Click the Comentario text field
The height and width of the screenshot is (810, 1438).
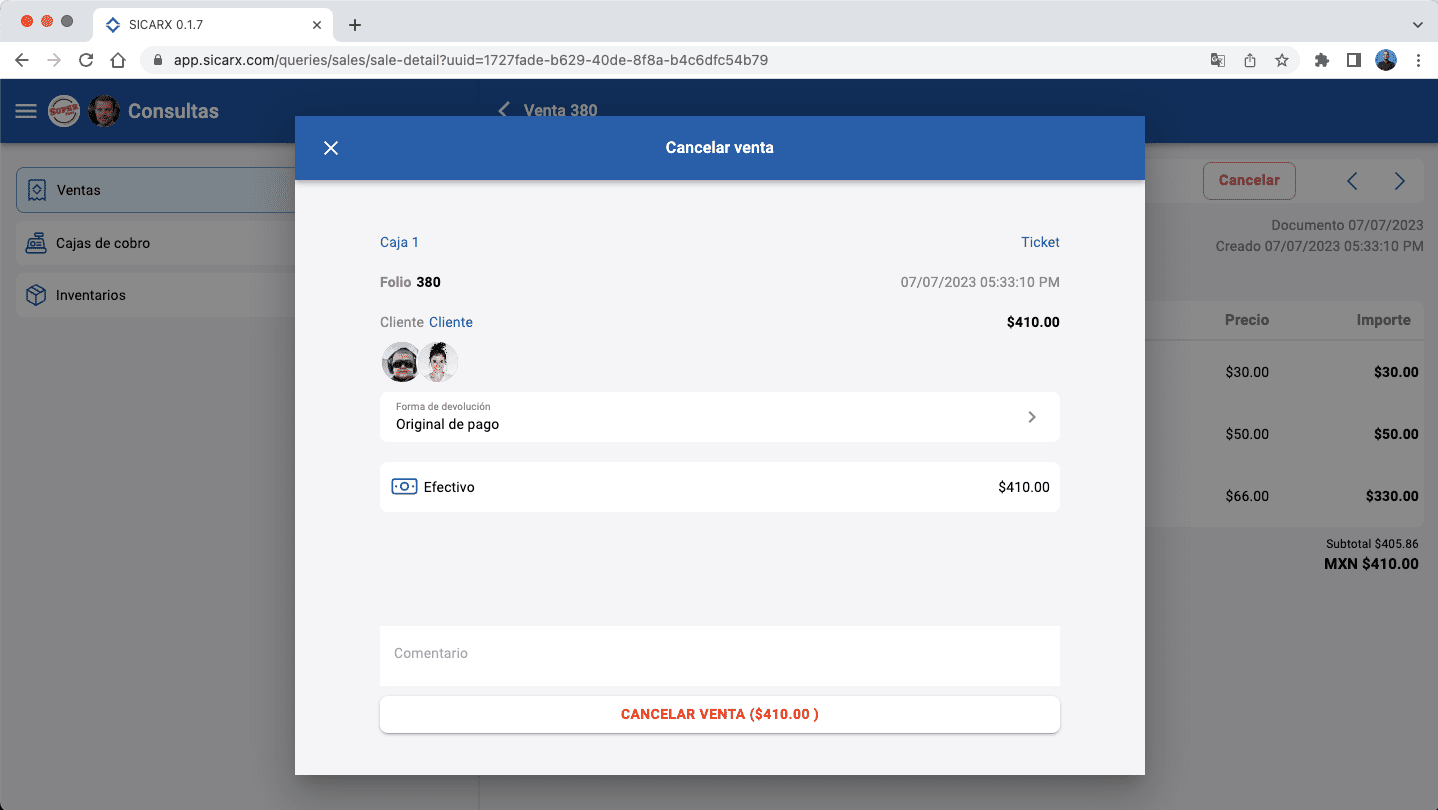click(x=719, y=654)
